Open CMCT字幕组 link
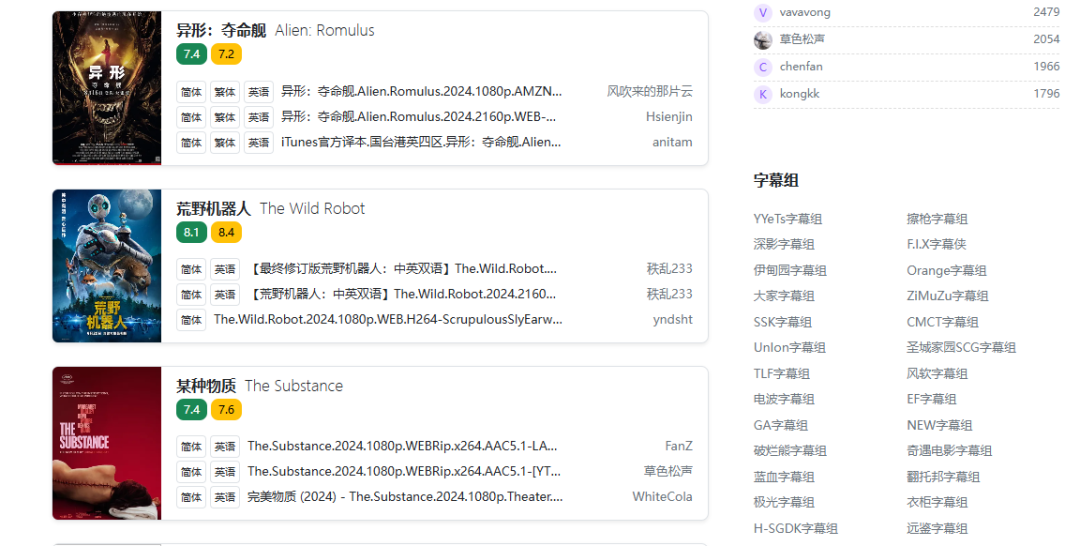 (943, 322)
